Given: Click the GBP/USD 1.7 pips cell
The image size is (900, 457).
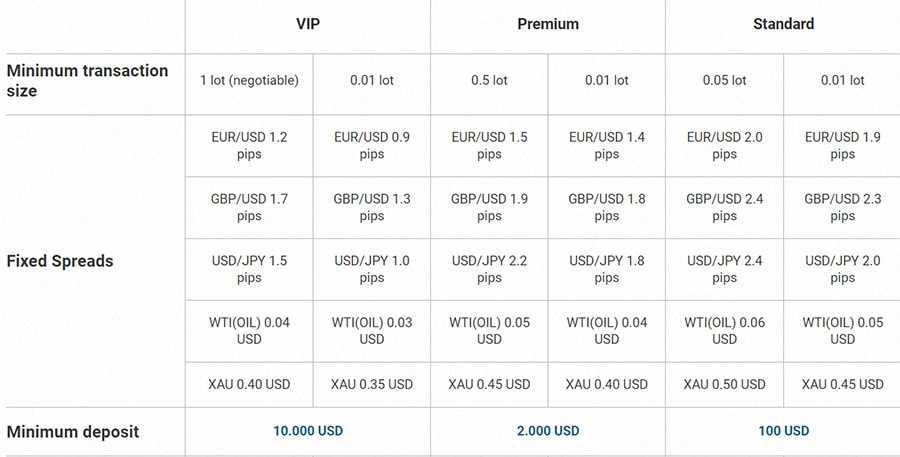Looking at the screenshot, I should click(x=249, y=207).
